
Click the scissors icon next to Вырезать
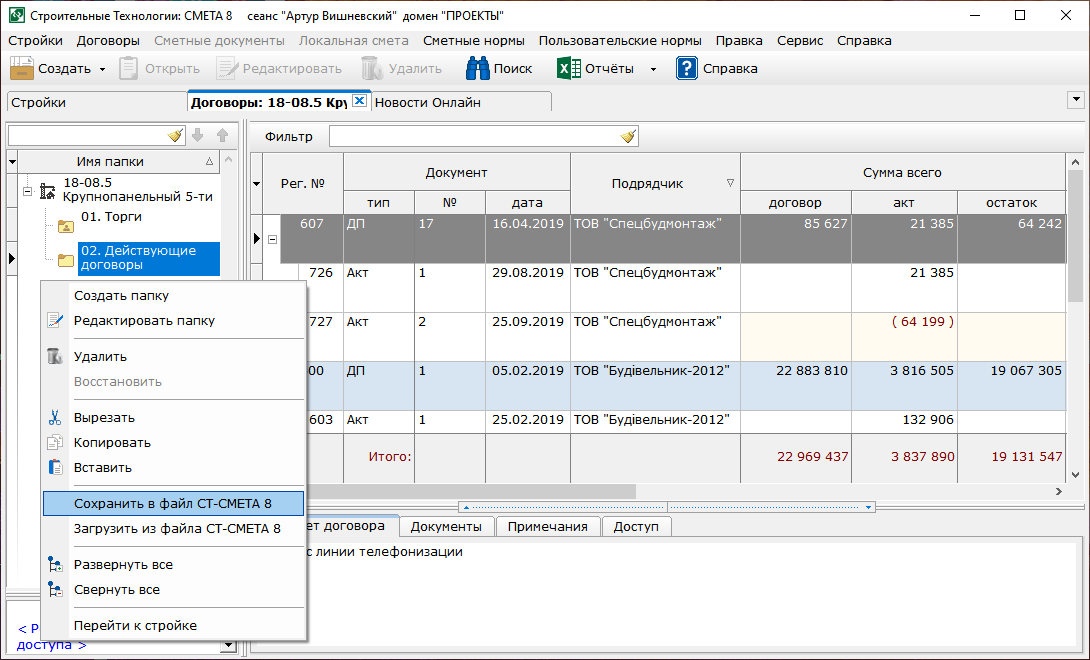pos(55,418)
